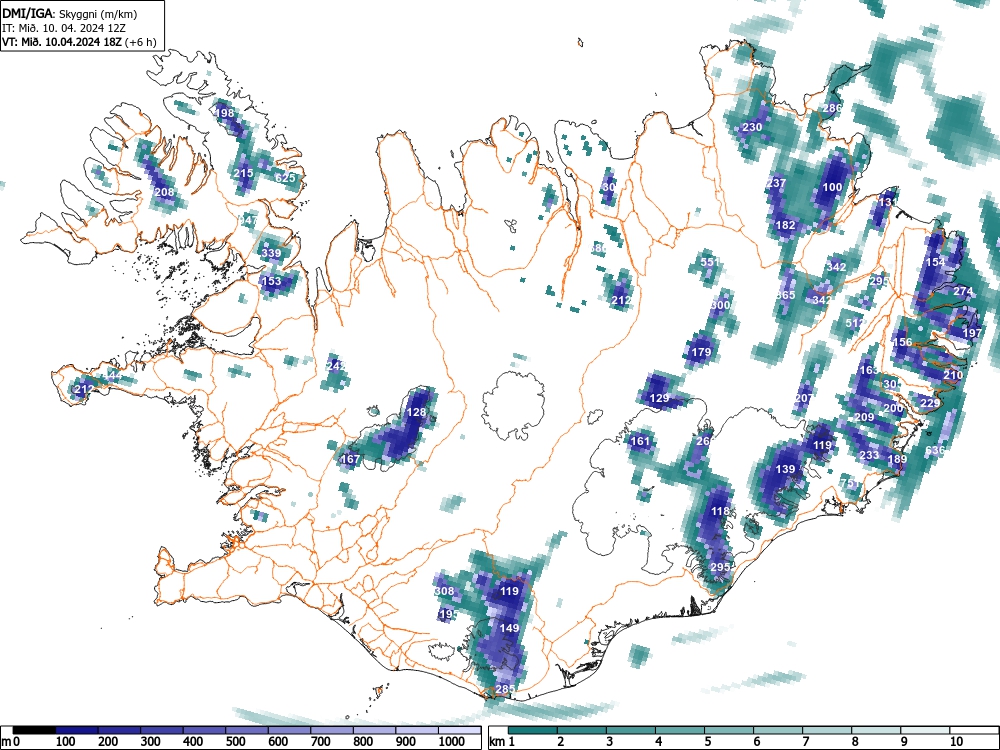Click the 'm 0' label at legend start
Viewport: 1000px width, 750px height.
(11, 742)
